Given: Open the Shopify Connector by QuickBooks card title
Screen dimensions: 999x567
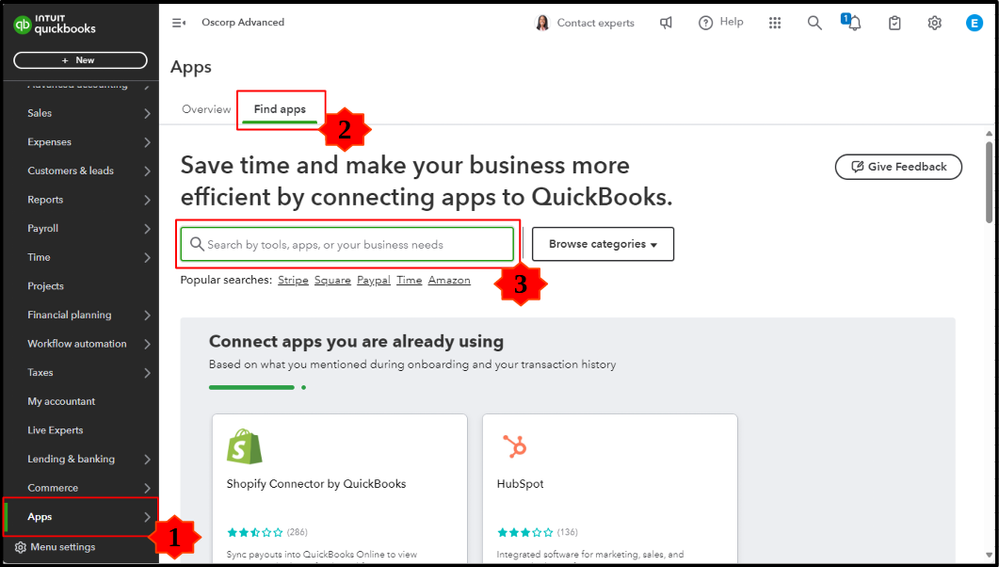Looking at the screenshot, I should (x=316, y=484).
